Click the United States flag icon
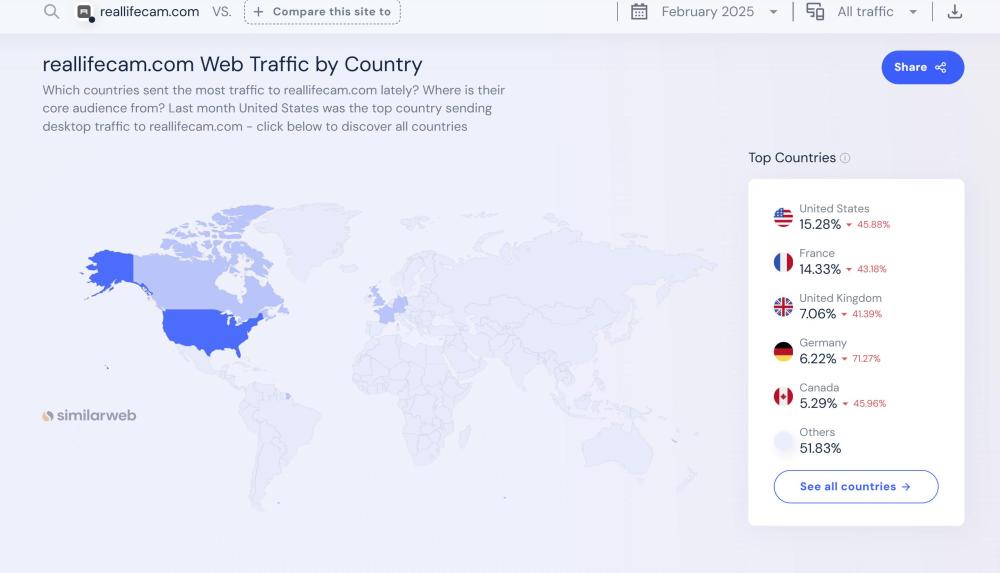Image resolution: width=1000 pixels, height=573 pixels. (783, 217)
